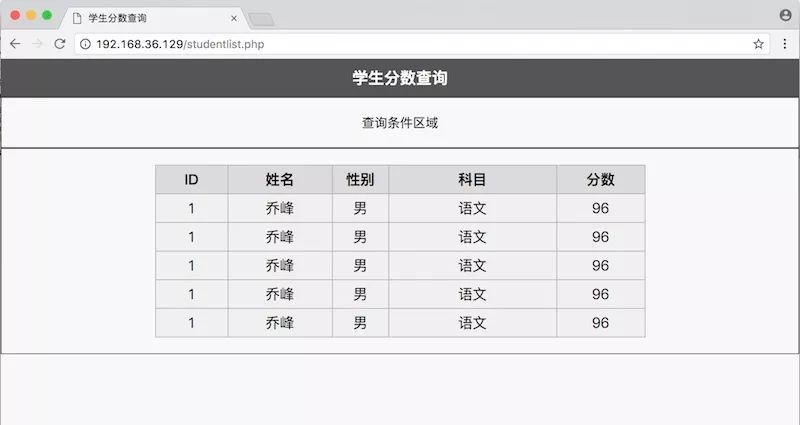The width and height of the screenshot is (800, 425).
Task: Click the 分数 column header
Action: pos(601,180)
